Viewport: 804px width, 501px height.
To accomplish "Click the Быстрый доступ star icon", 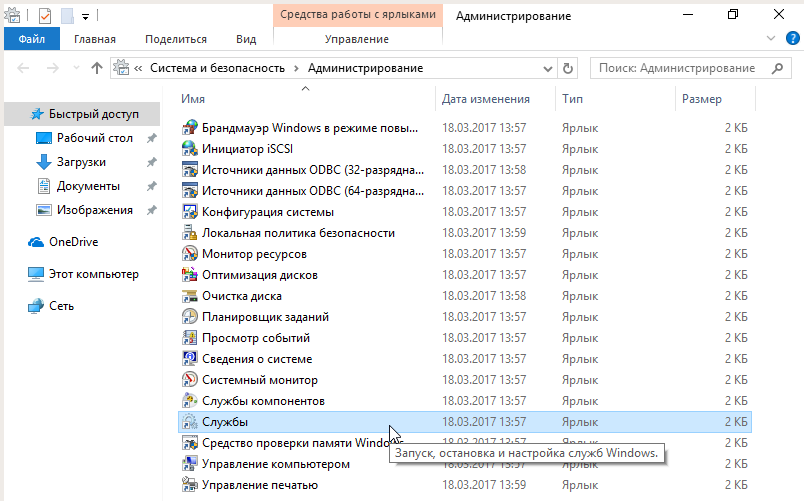I will pos(37,114).
